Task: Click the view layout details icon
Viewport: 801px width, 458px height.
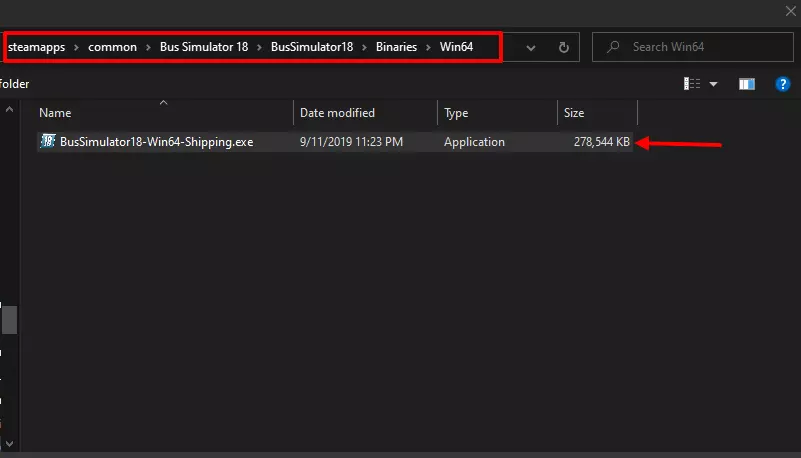Action: [692, 84]
